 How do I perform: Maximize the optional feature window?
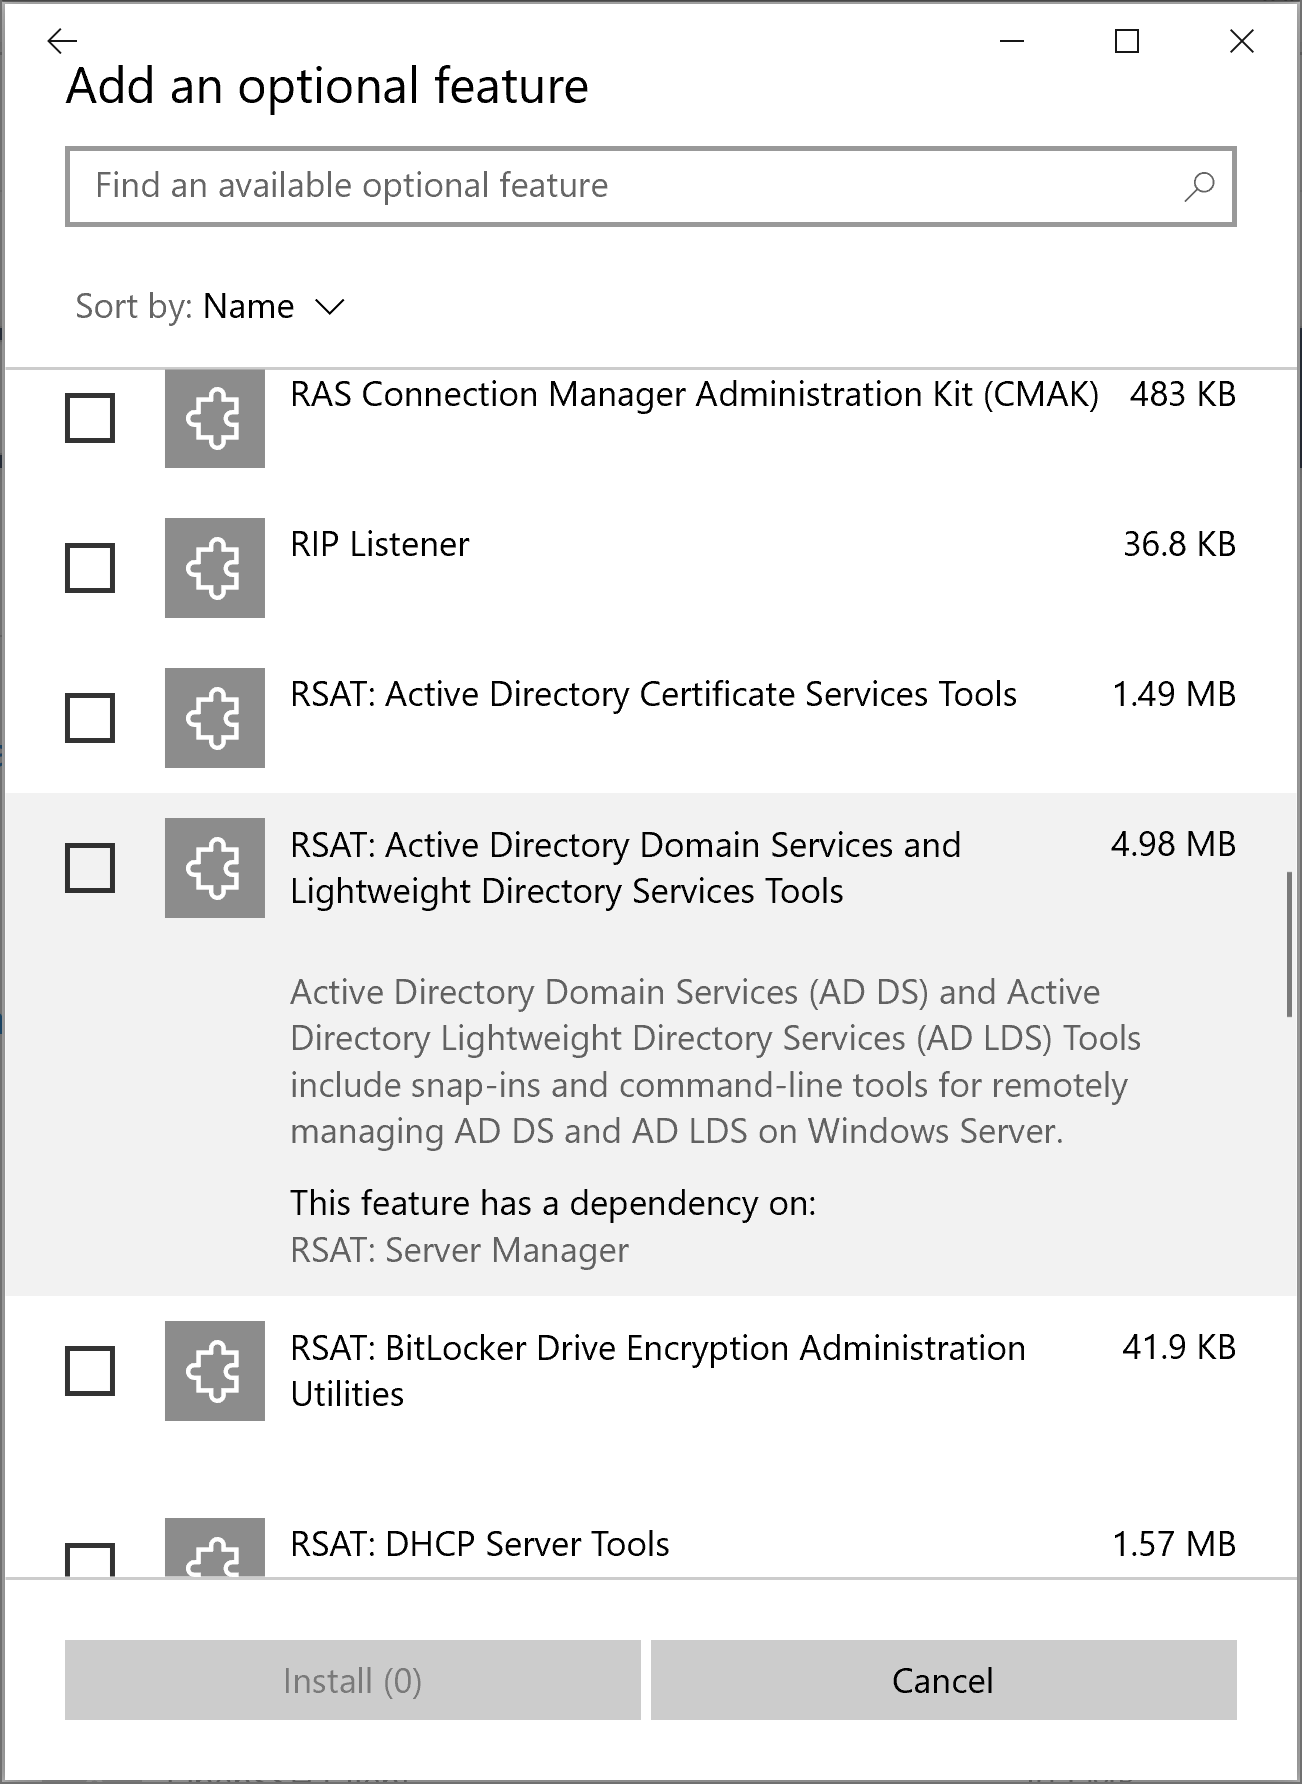coord(1127,41)
